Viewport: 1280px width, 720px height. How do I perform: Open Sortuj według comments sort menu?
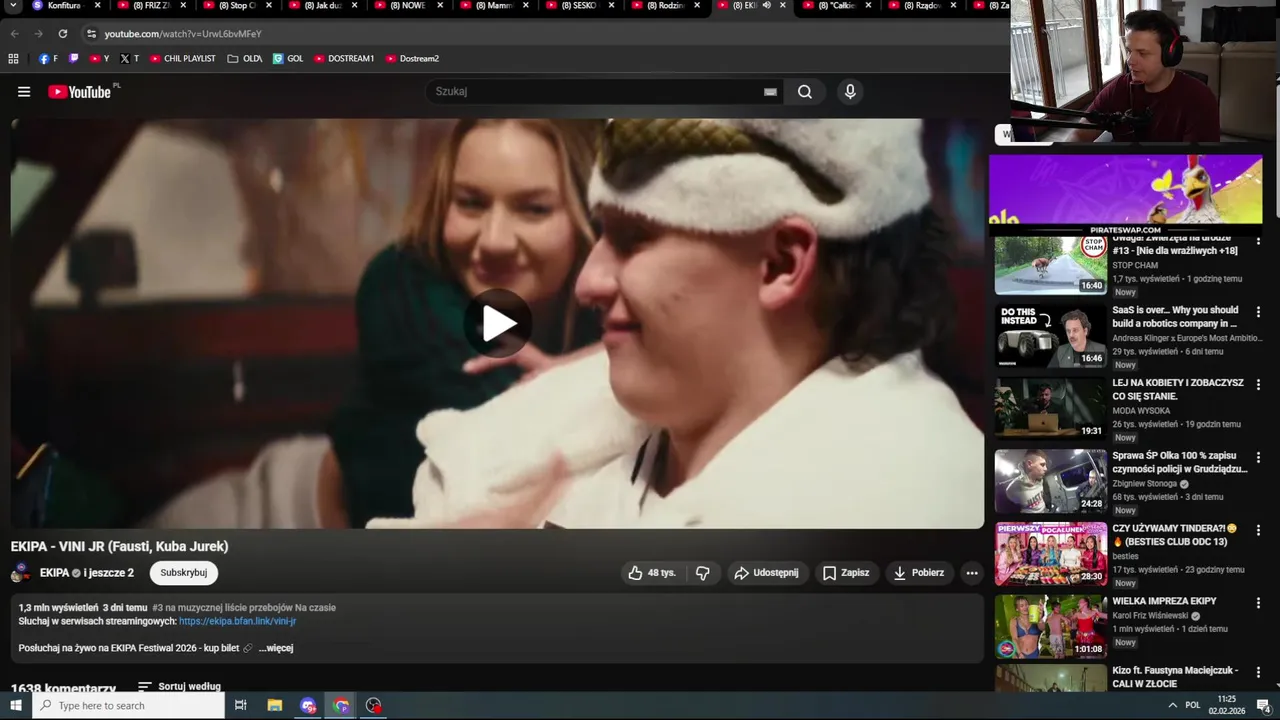(179, 687)
